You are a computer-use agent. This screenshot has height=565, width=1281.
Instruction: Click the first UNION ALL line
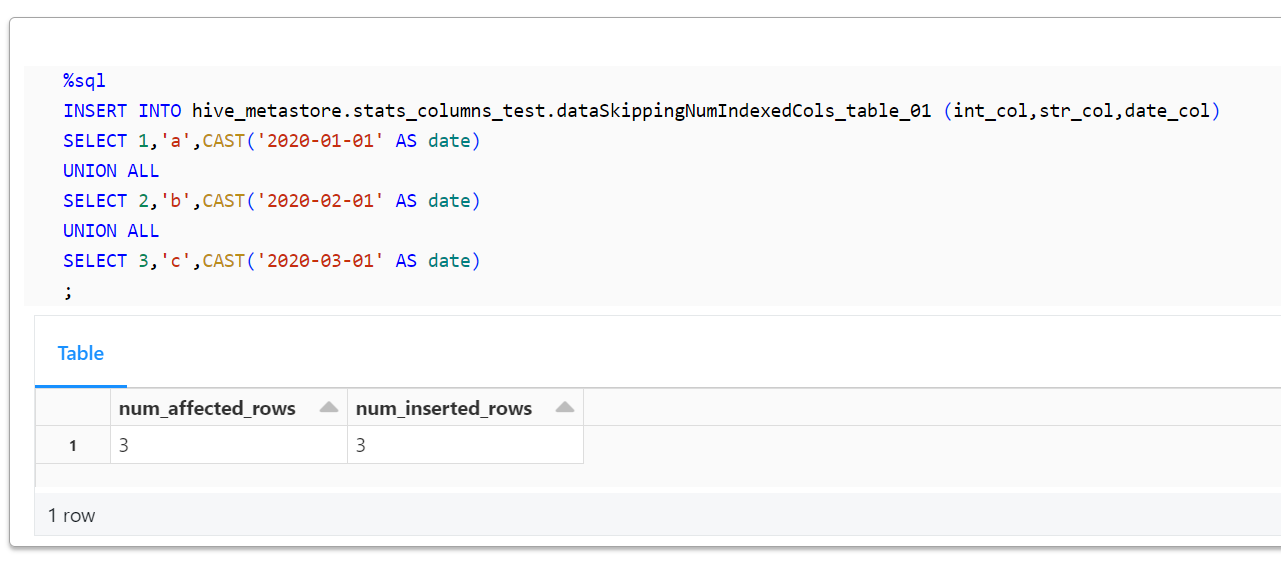click(111, 171)
